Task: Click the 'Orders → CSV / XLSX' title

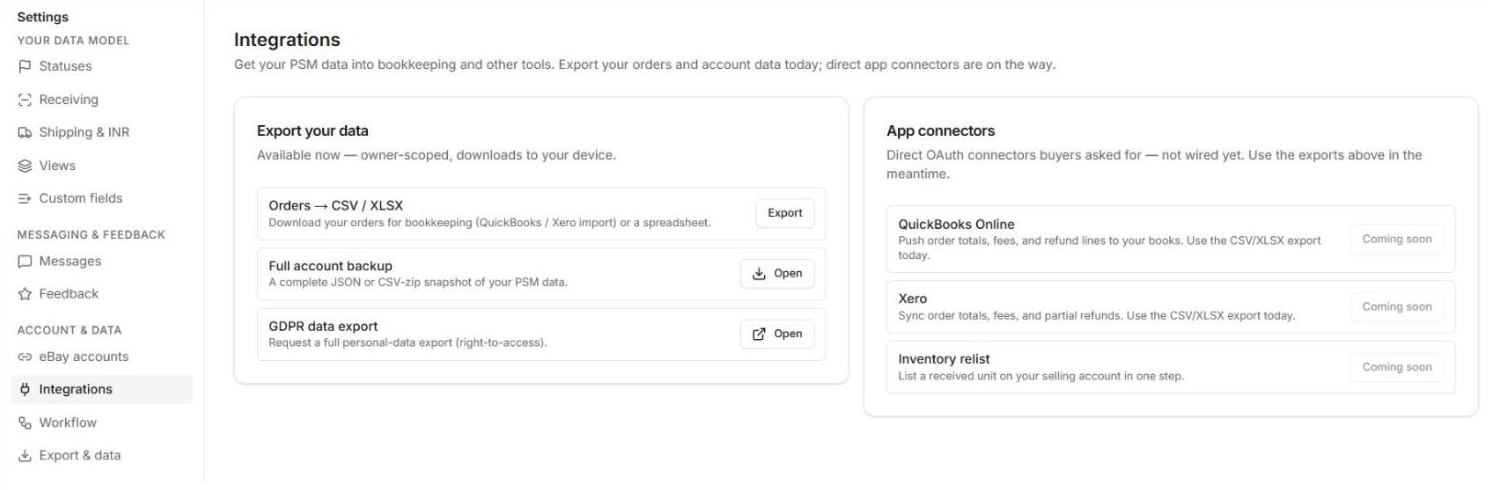Action: point(336,206)
